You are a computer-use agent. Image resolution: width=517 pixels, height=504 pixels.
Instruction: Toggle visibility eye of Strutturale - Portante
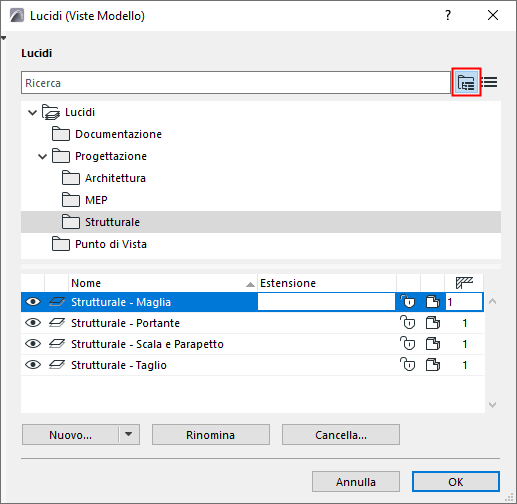[x=33, y=323]
